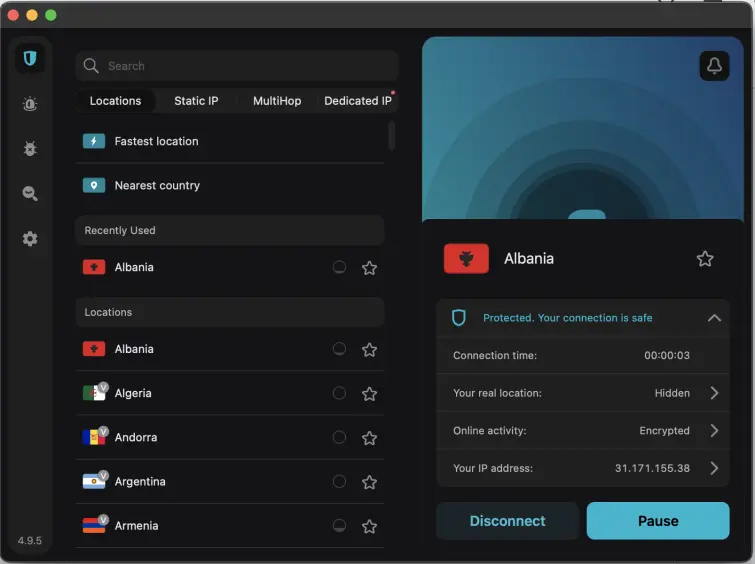Click Algeria flag icon
The height and width of the screenshot is (564, 755).
[94, 393]
